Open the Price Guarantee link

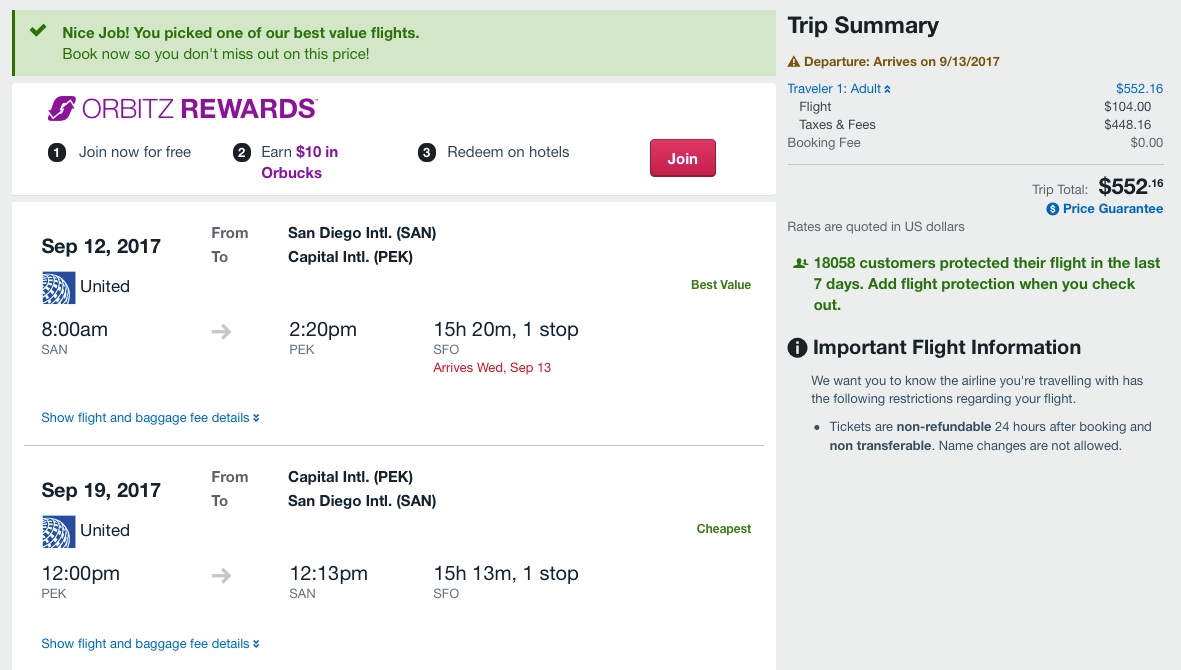click(x=1112, y=209)
